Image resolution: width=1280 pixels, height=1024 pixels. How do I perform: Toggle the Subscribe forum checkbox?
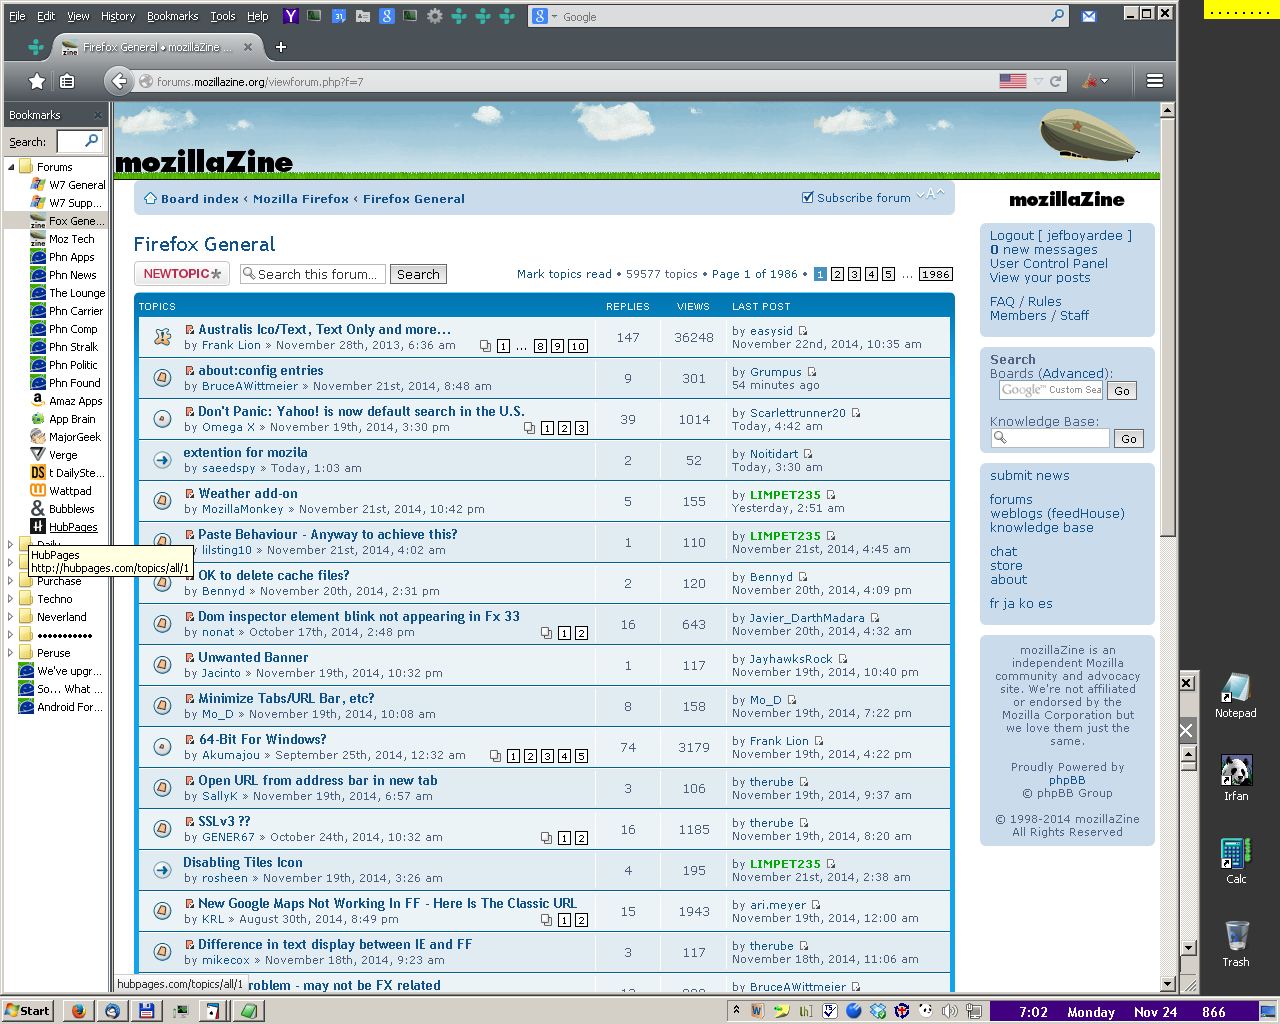click(808, 197)
